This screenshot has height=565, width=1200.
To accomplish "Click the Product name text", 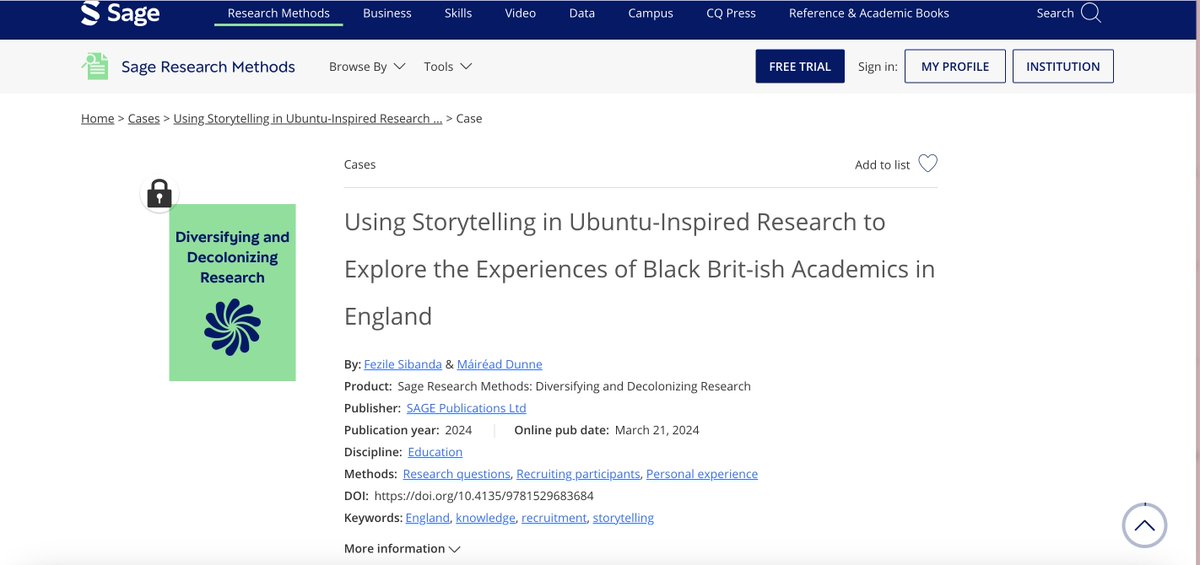I will coord(574,386).
